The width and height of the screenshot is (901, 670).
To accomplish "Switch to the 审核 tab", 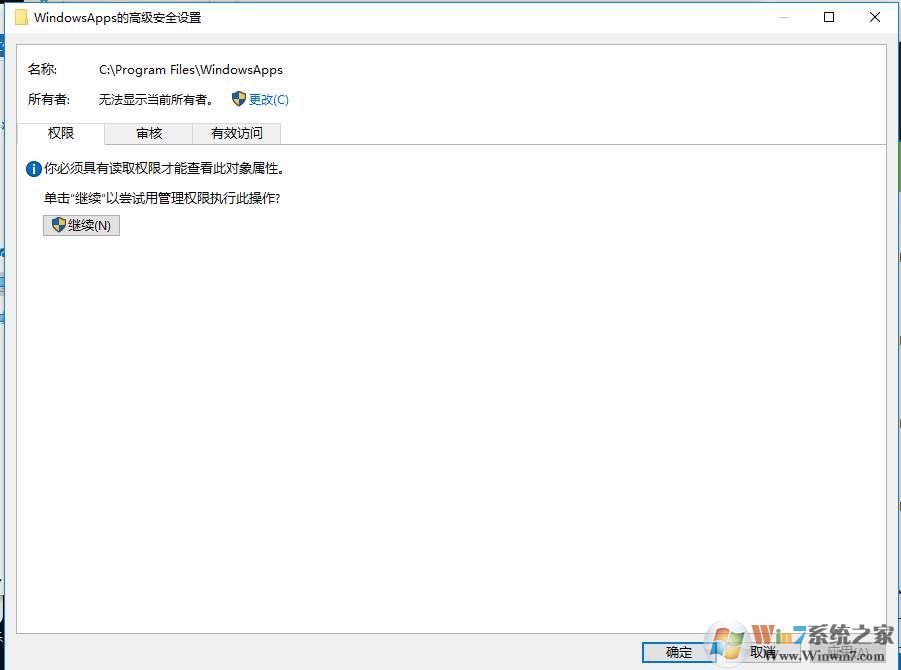I will tap(149, 134).
